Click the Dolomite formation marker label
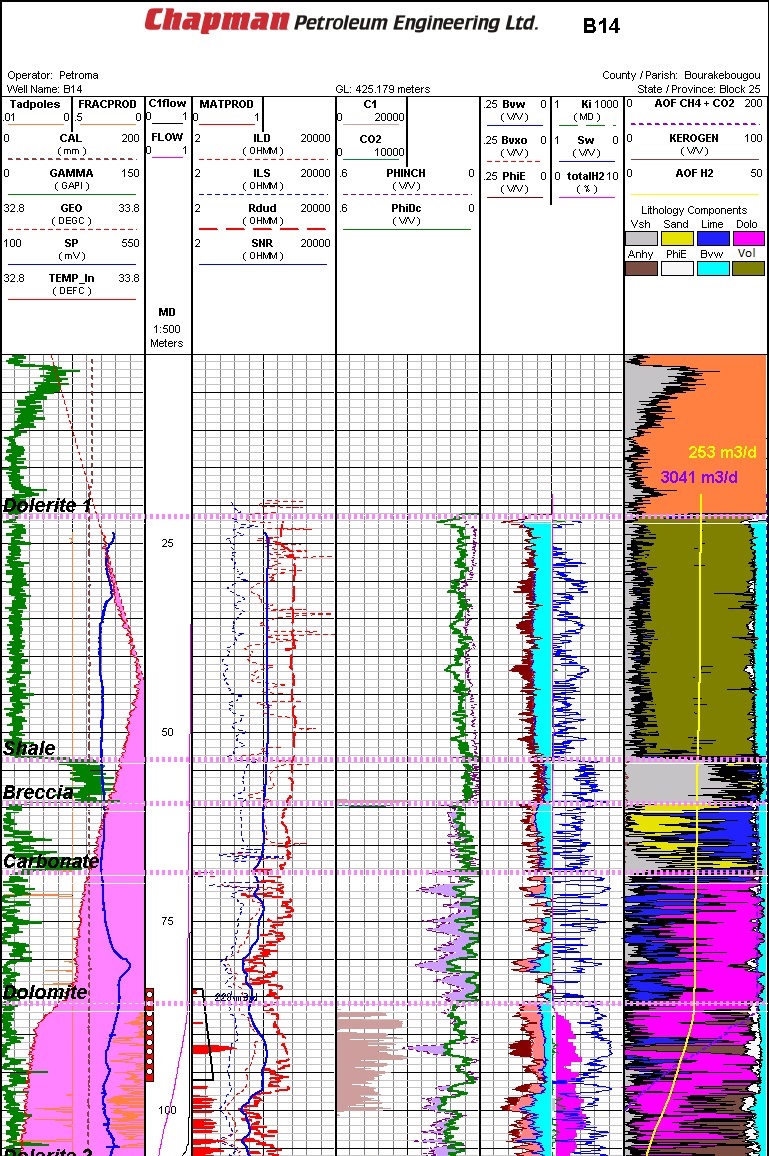This screenshot has height=1156, width=769. 45,992
